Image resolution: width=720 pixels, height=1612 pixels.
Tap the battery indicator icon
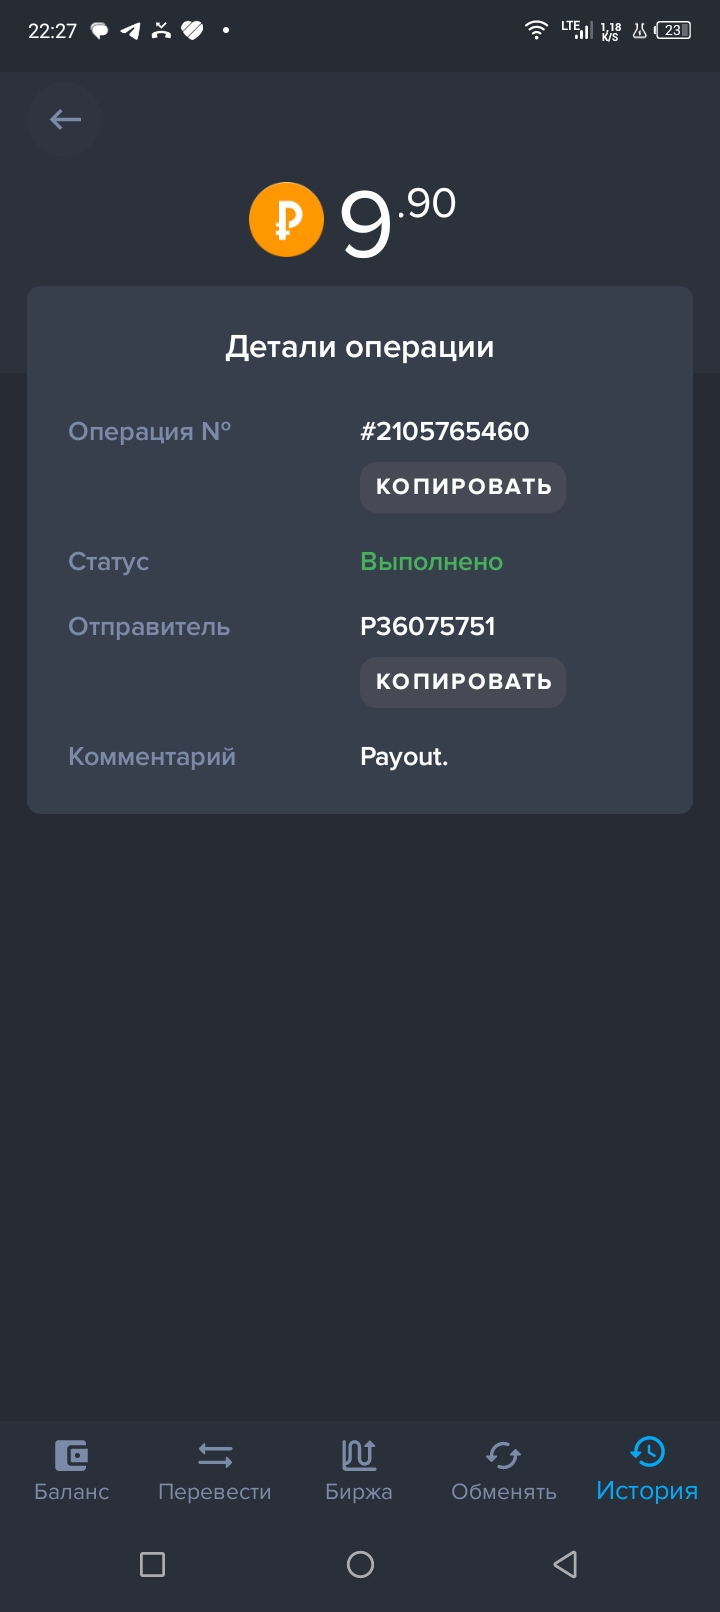pyautogui.click(x=673, y=31)
